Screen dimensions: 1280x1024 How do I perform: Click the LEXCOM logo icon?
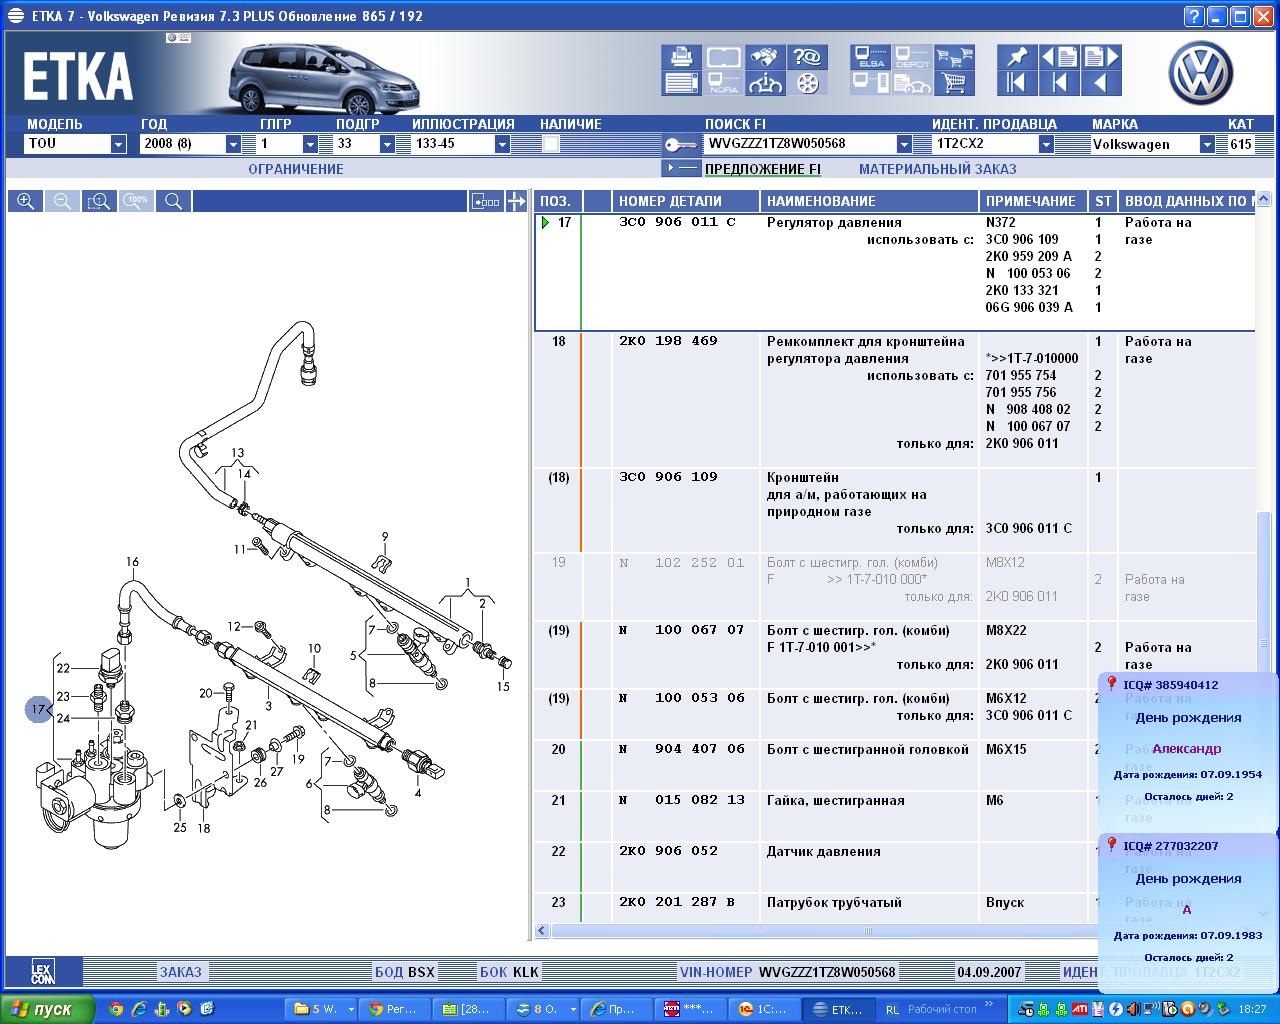(42, 971)
